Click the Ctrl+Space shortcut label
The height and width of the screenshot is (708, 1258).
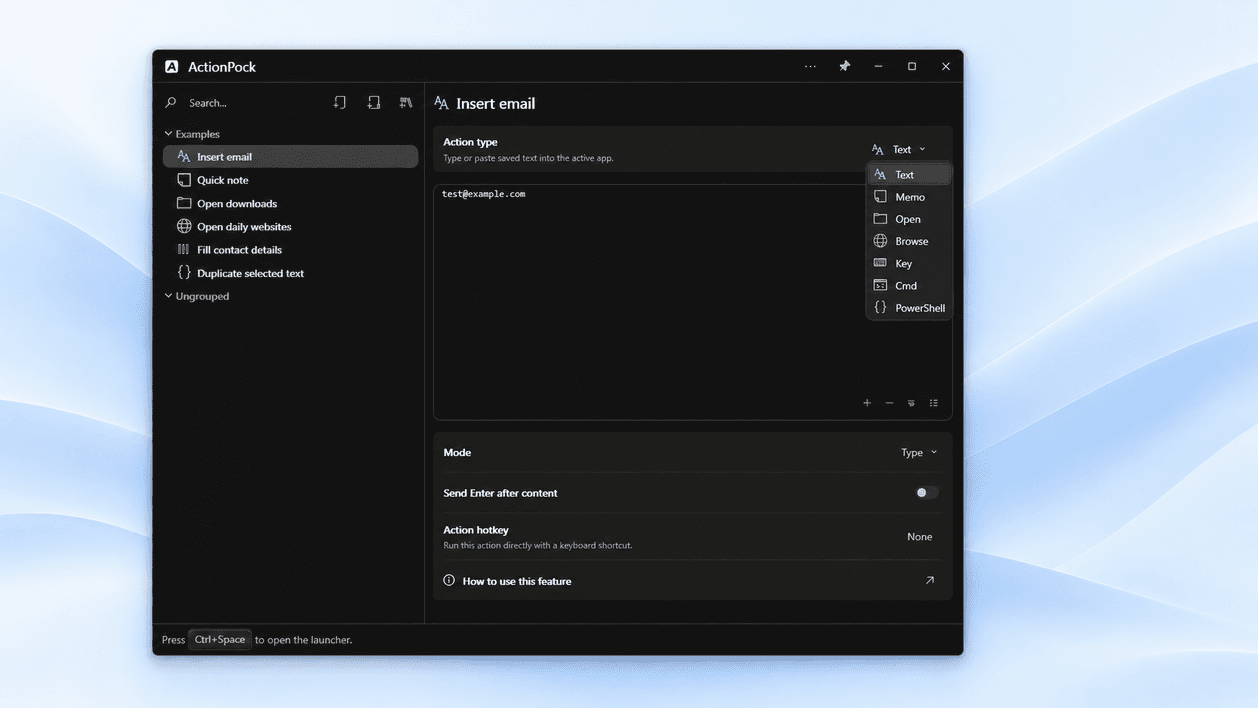point(220,640)
